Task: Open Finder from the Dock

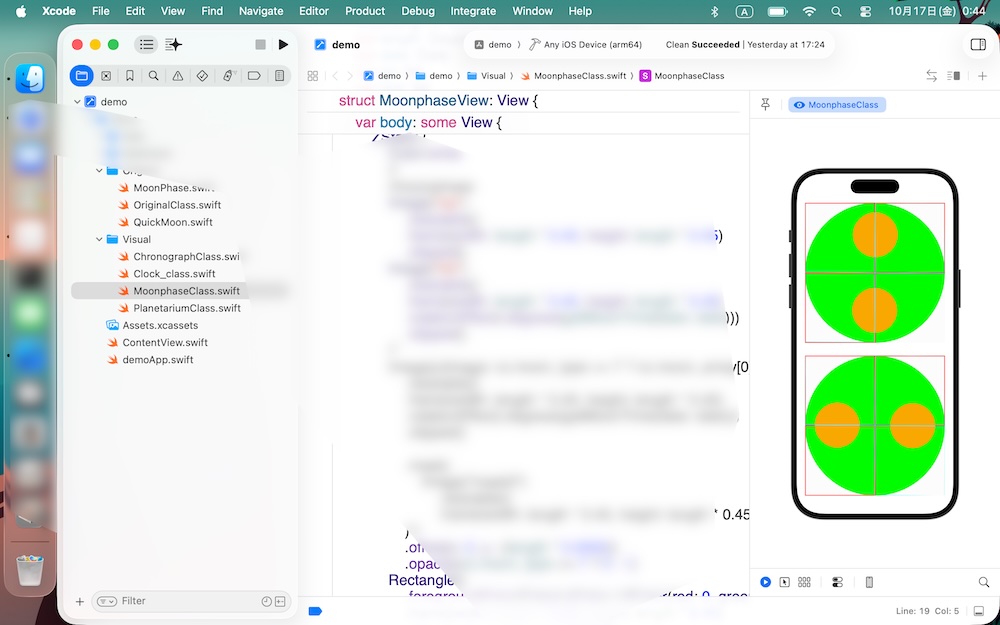Action: [30, 79]
